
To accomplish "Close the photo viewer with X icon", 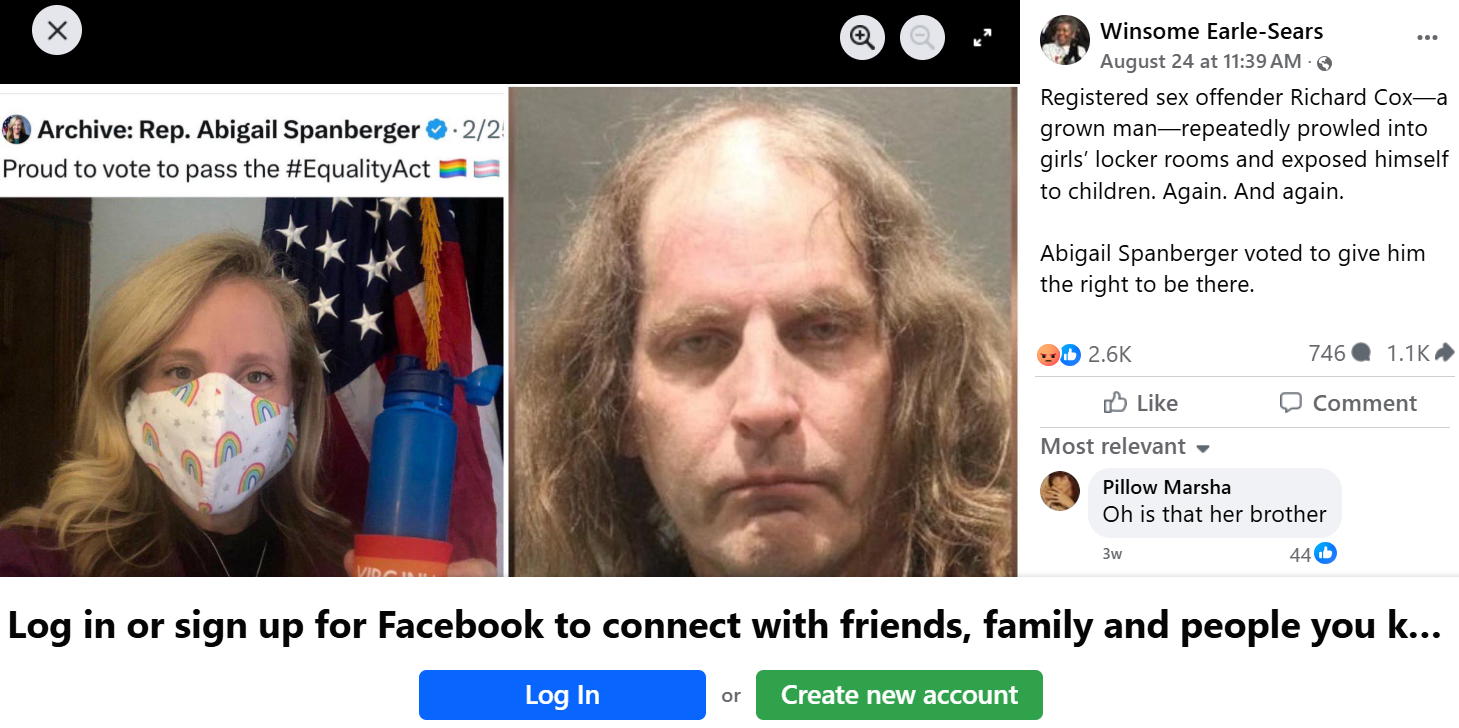I will [x=57, y=30].
